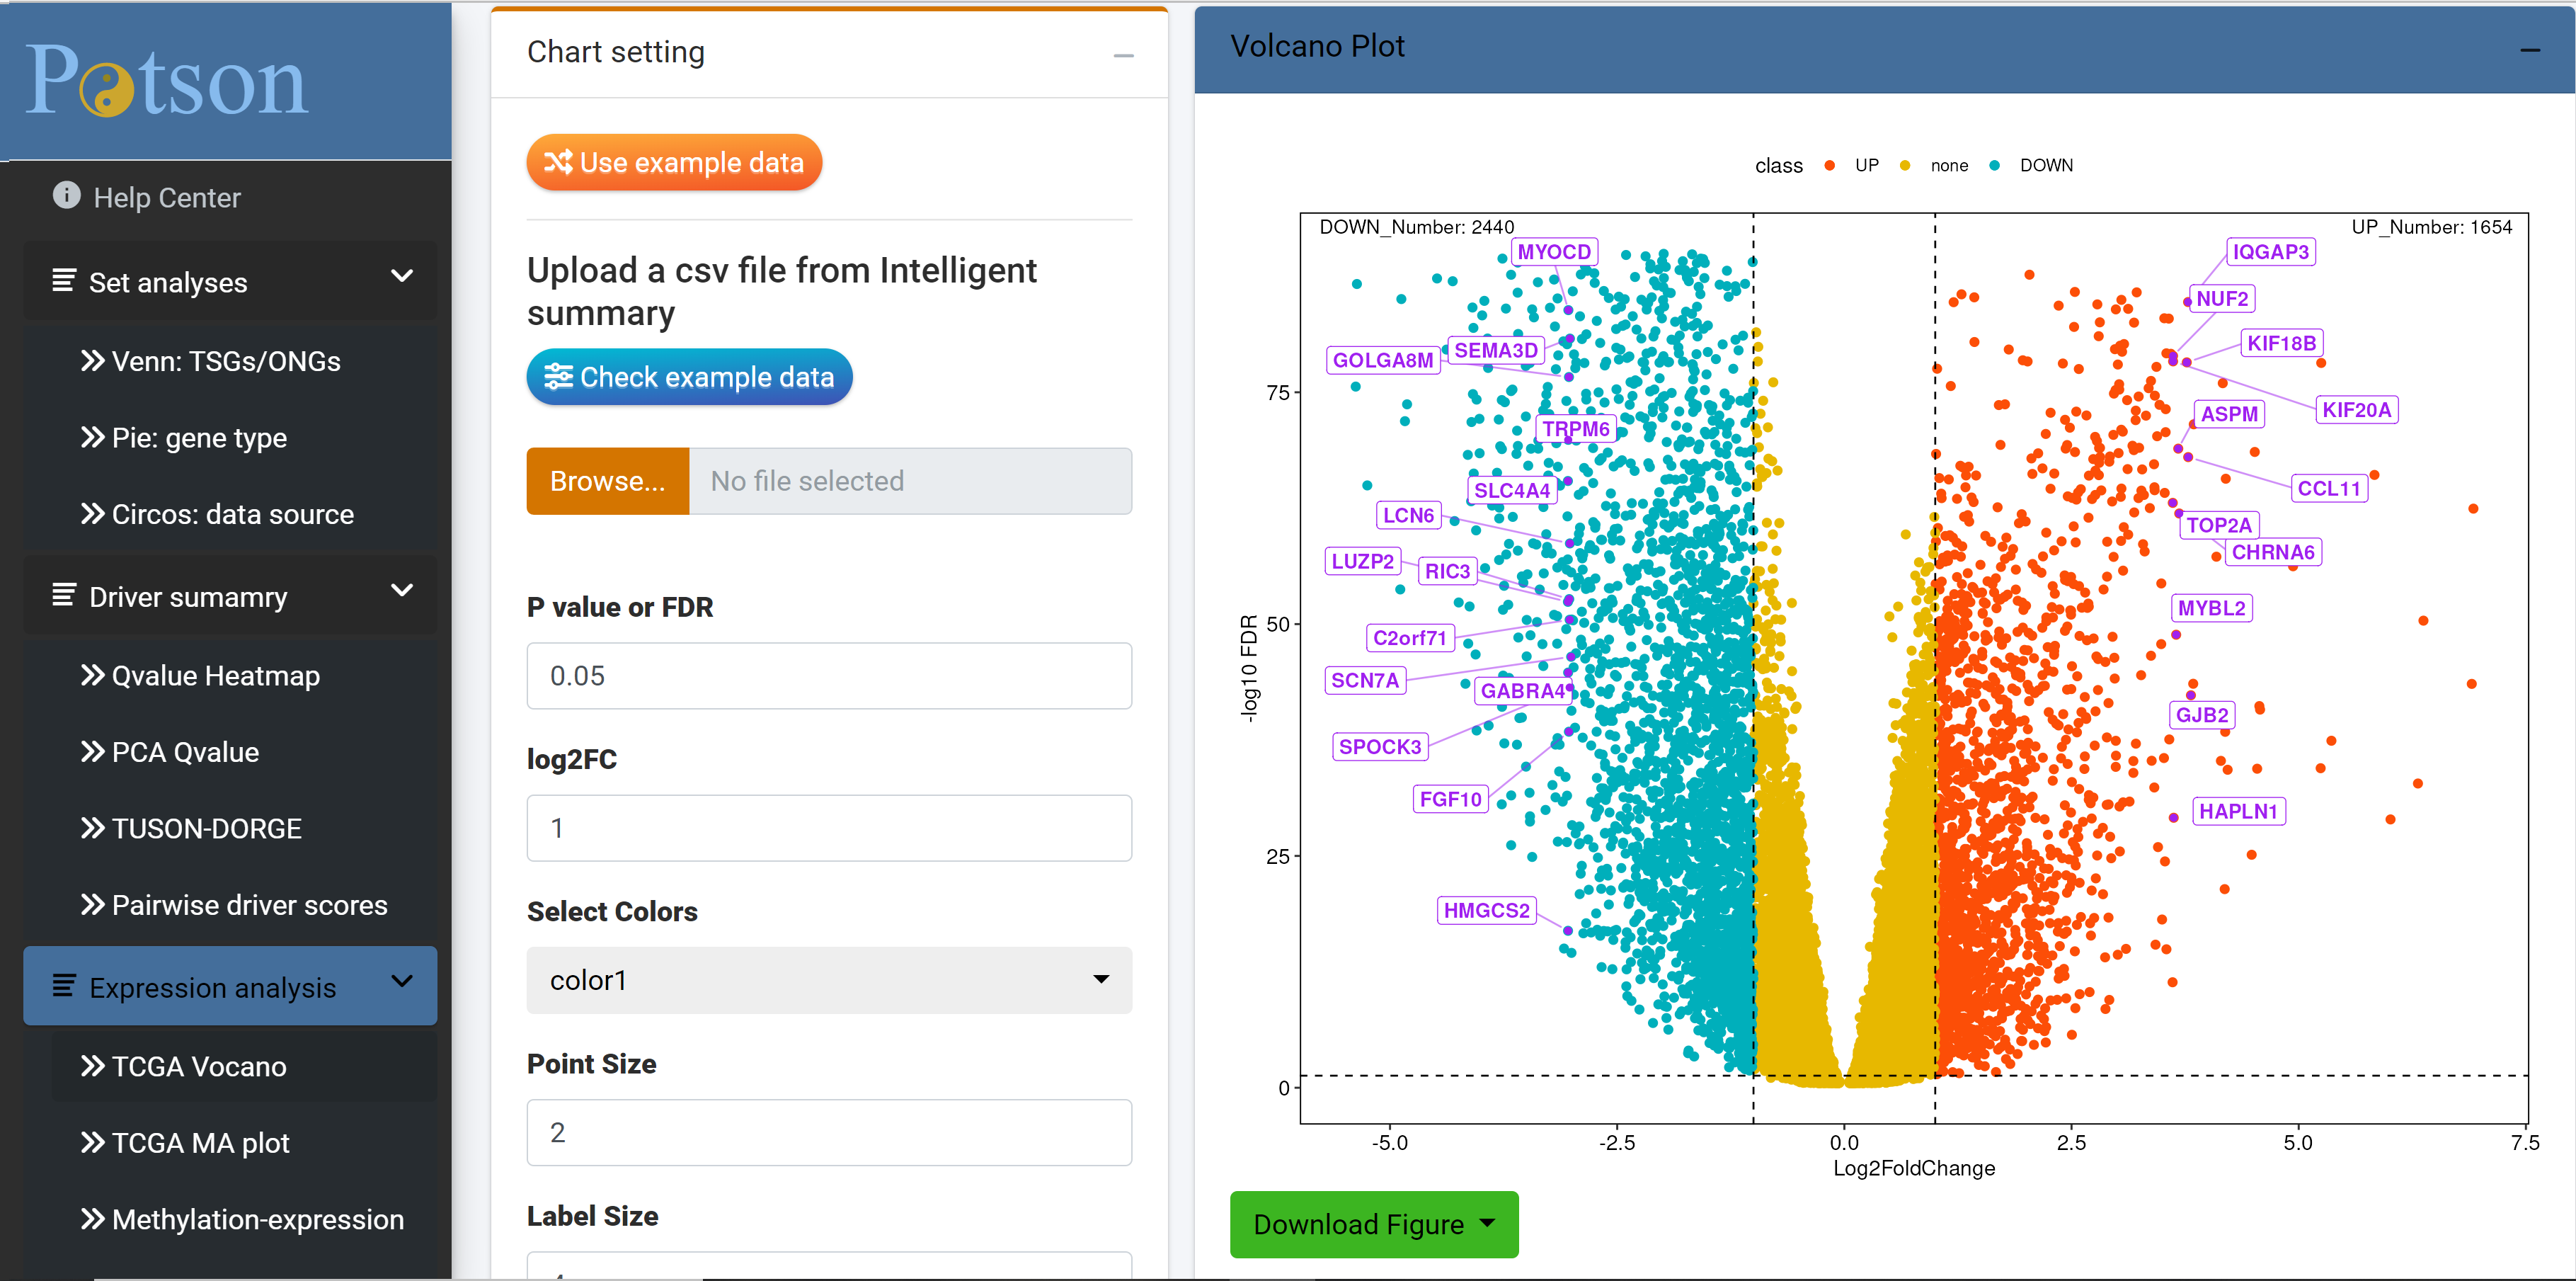2576x1281 pixels.
Task: Click the Expression analysis list icon
Action: click(x=64, y=986)
